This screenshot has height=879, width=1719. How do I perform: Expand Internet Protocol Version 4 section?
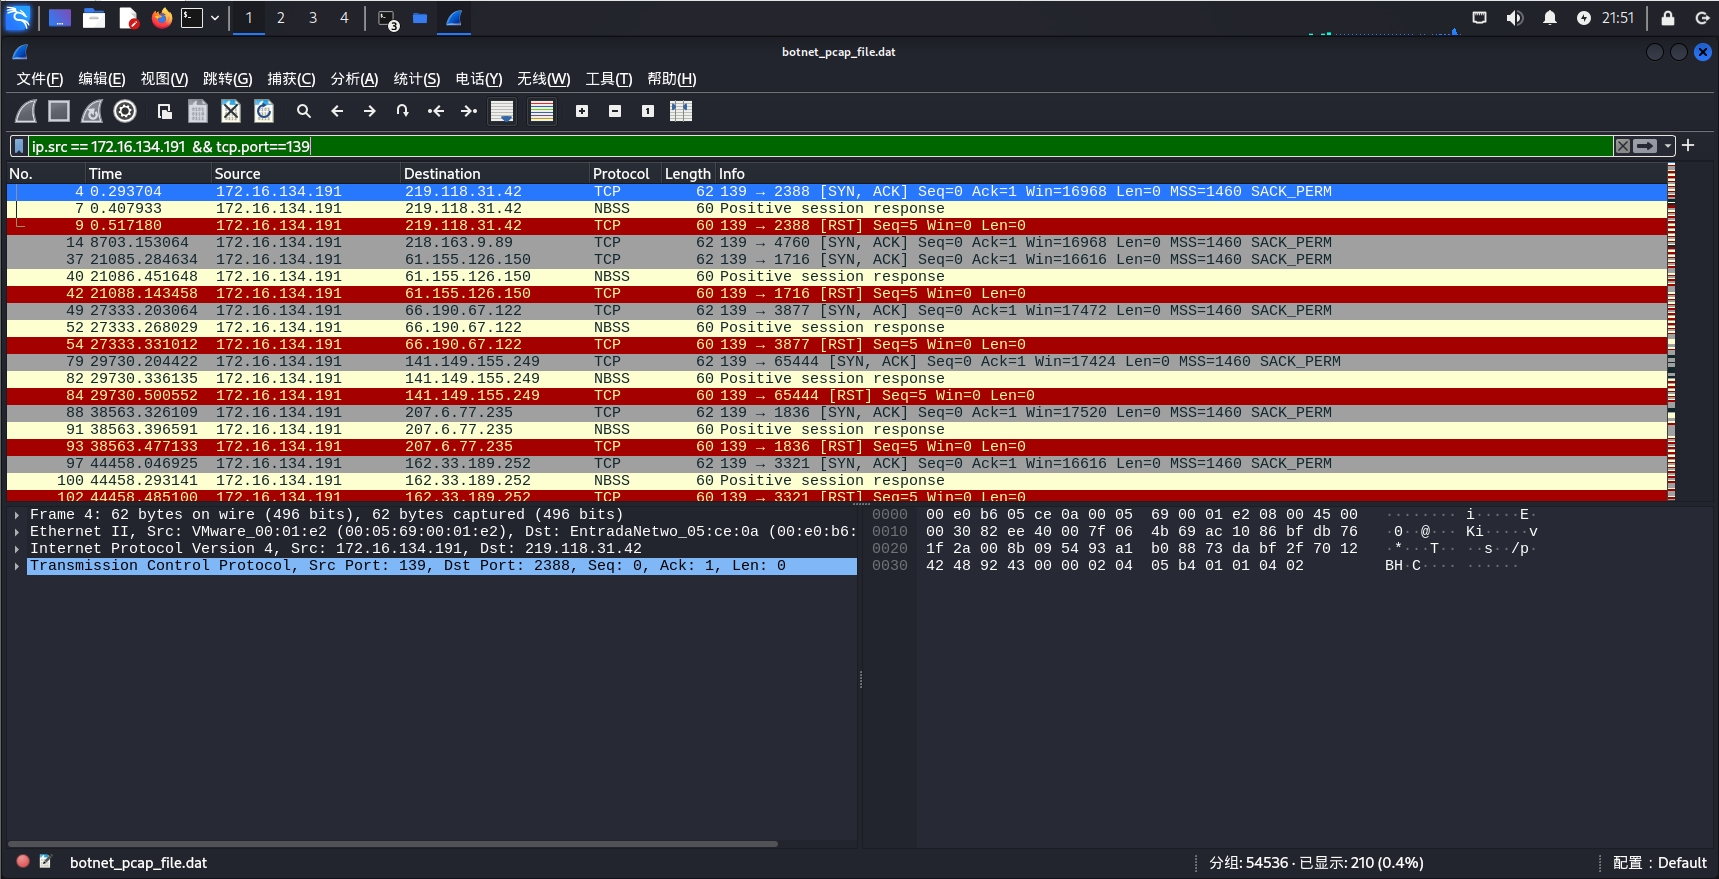[17, 549]
